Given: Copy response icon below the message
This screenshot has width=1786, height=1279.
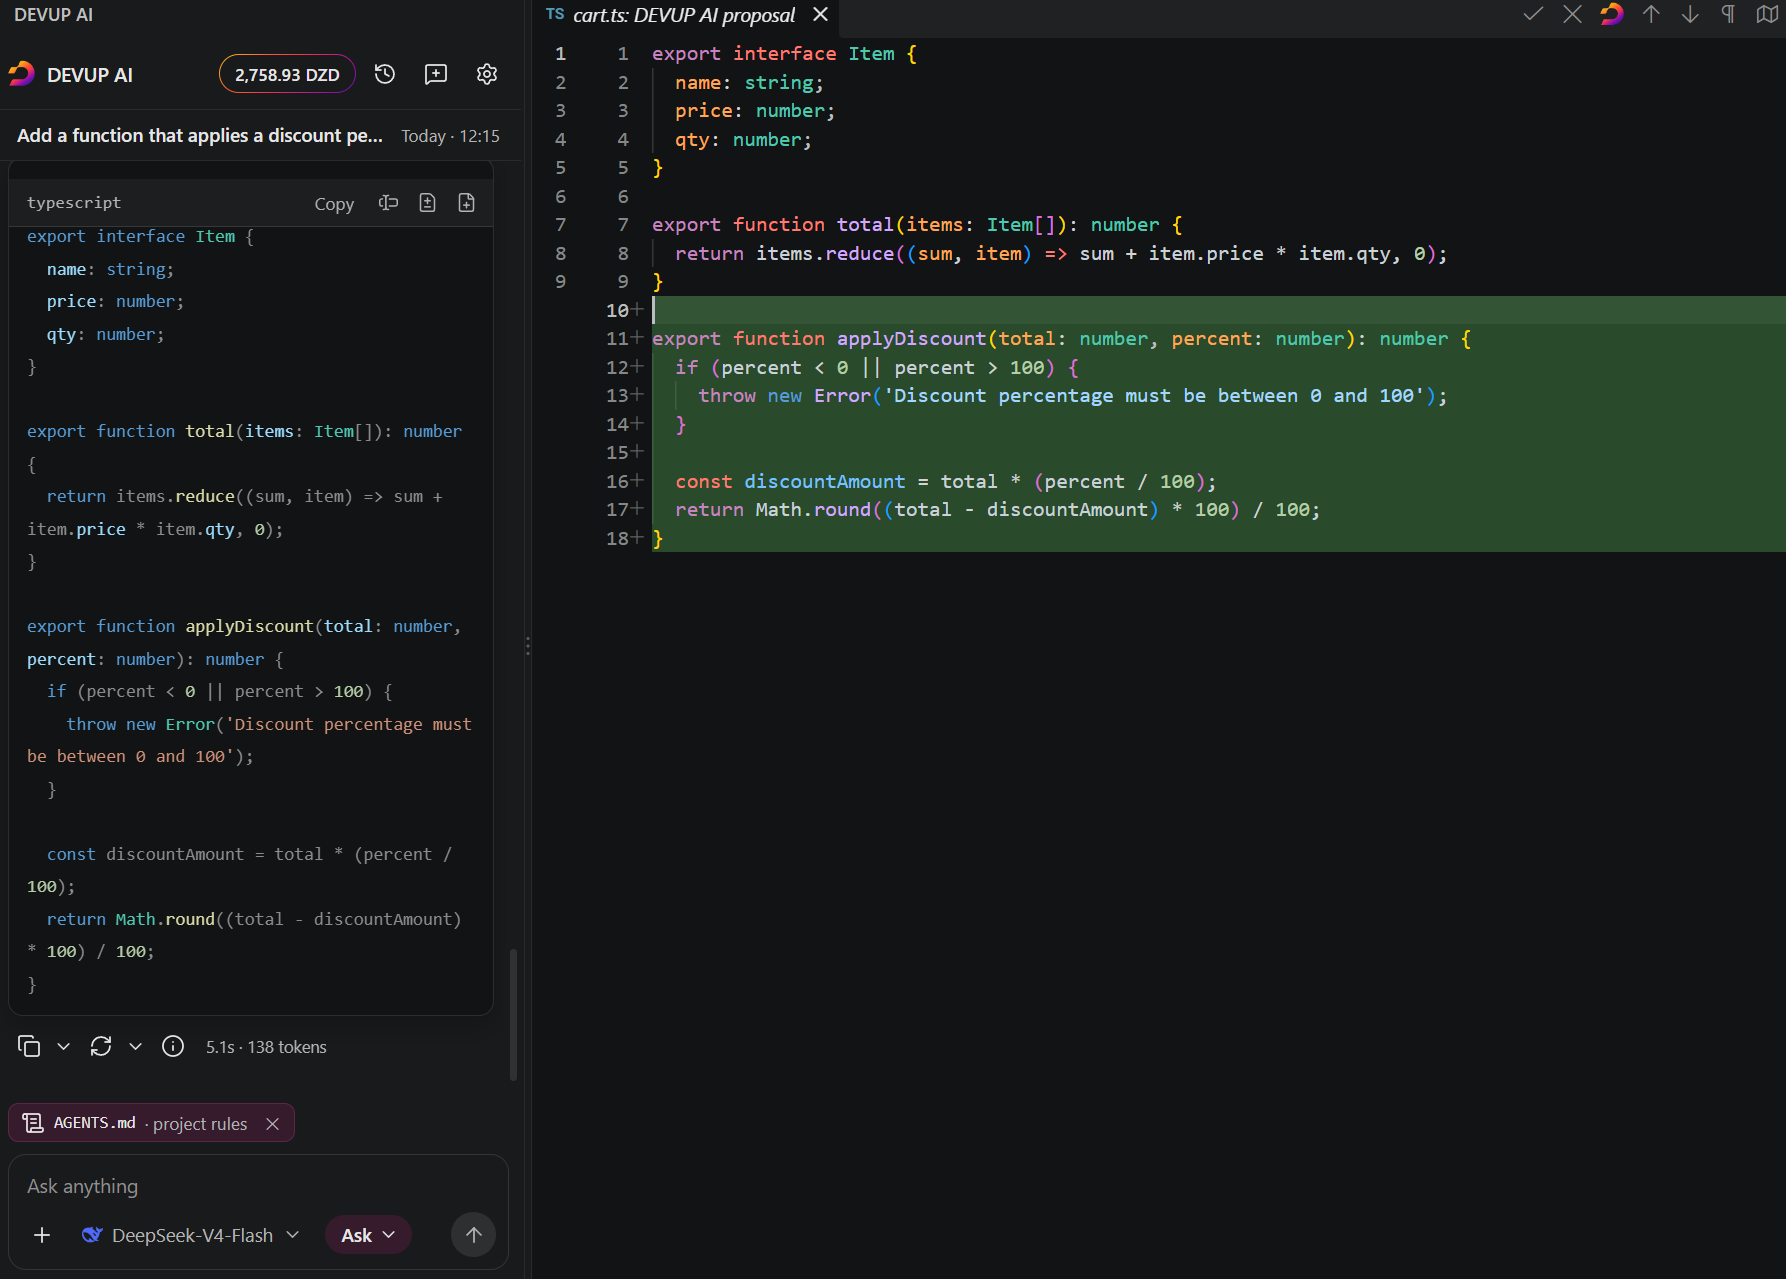Looking at the screenshot, I should click(29, 1046).
